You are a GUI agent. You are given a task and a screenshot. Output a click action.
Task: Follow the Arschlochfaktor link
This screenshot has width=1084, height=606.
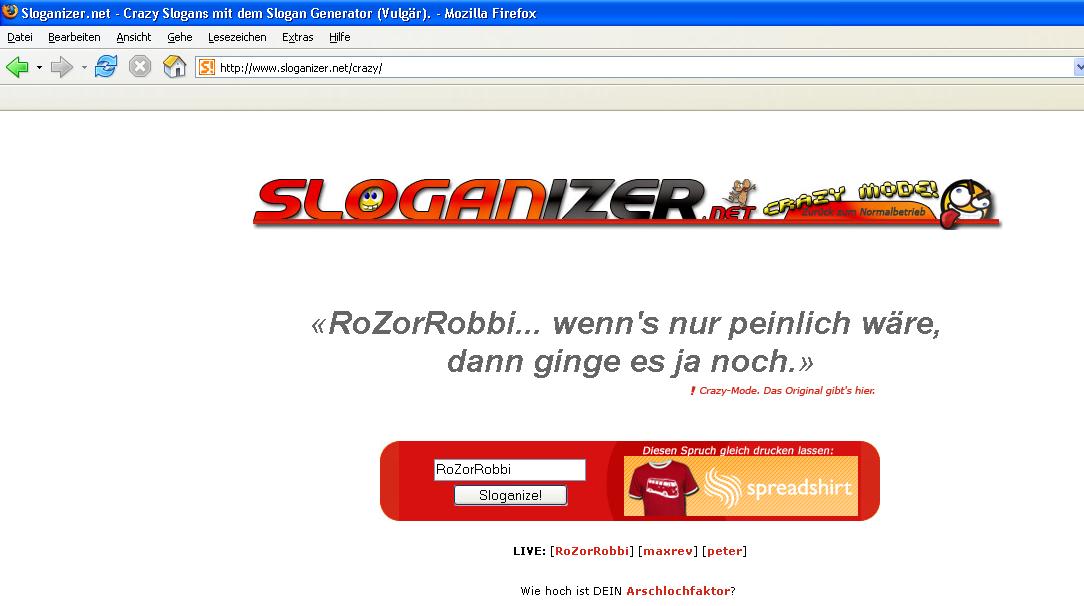pyautogui.click(x=678, y=591)
